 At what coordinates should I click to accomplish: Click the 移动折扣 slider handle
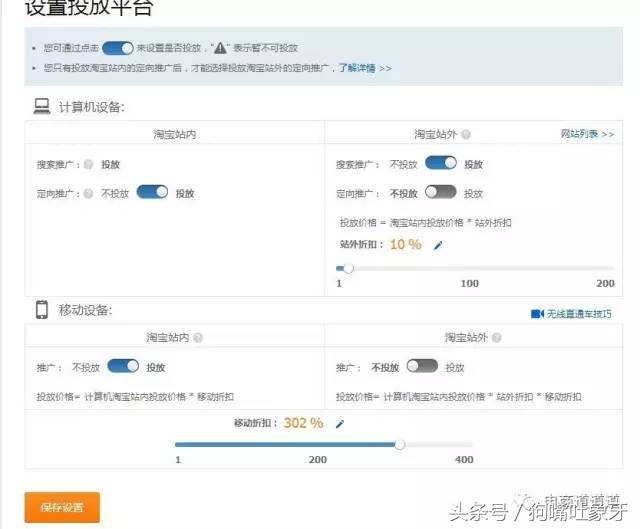[400, 445]
